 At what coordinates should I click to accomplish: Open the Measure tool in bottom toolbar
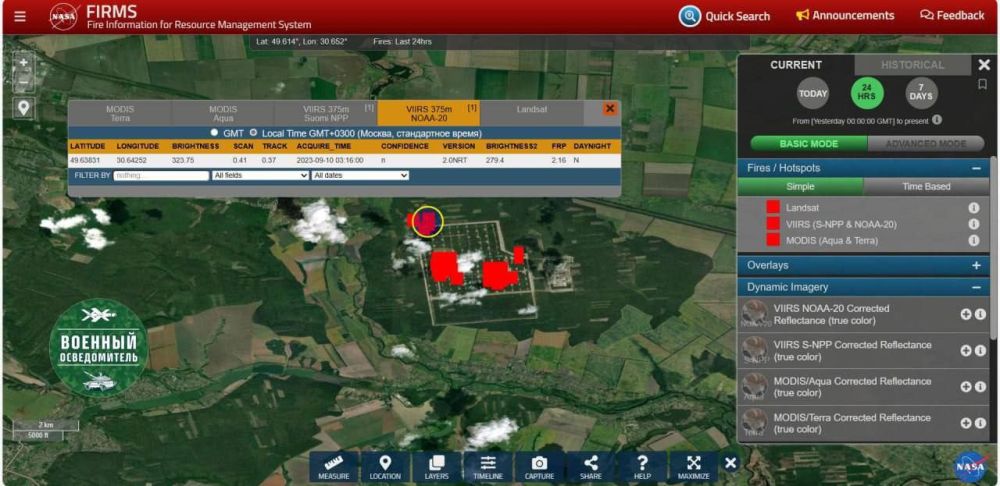coord(334,466)
